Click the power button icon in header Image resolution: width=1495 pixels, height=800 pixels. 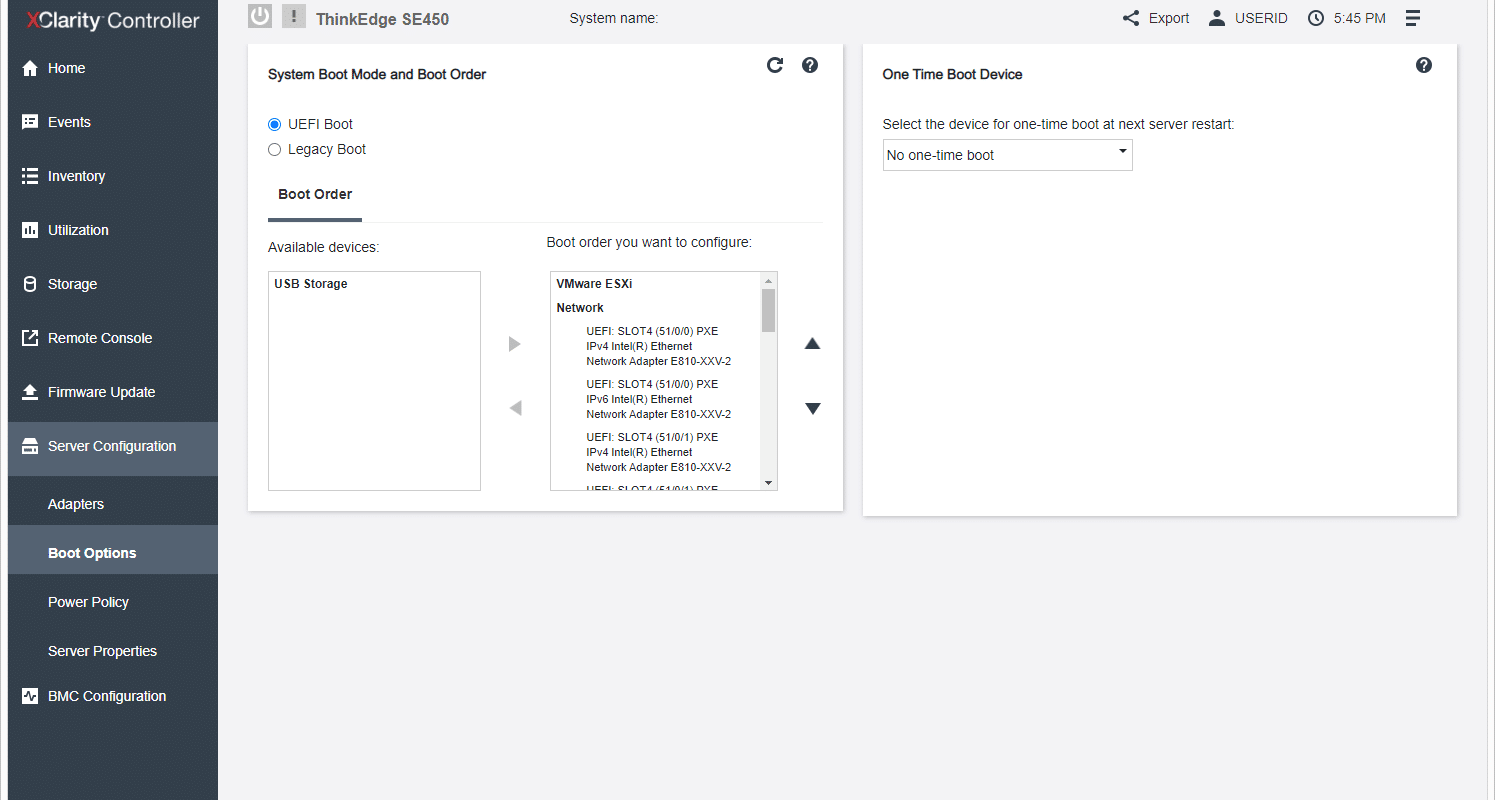tap(260, 16)
